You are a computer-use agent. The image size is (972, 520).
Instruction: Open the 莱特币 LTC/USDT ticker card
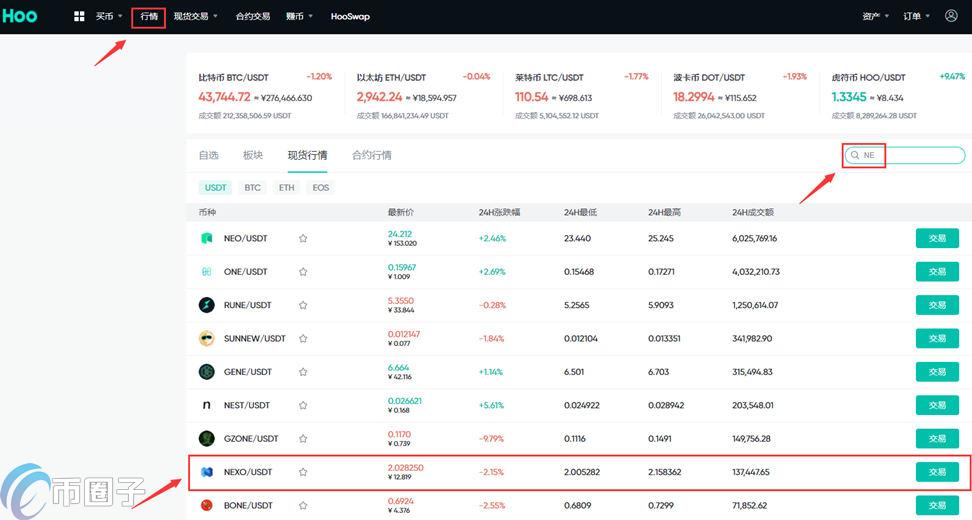[x=581, y=96]
